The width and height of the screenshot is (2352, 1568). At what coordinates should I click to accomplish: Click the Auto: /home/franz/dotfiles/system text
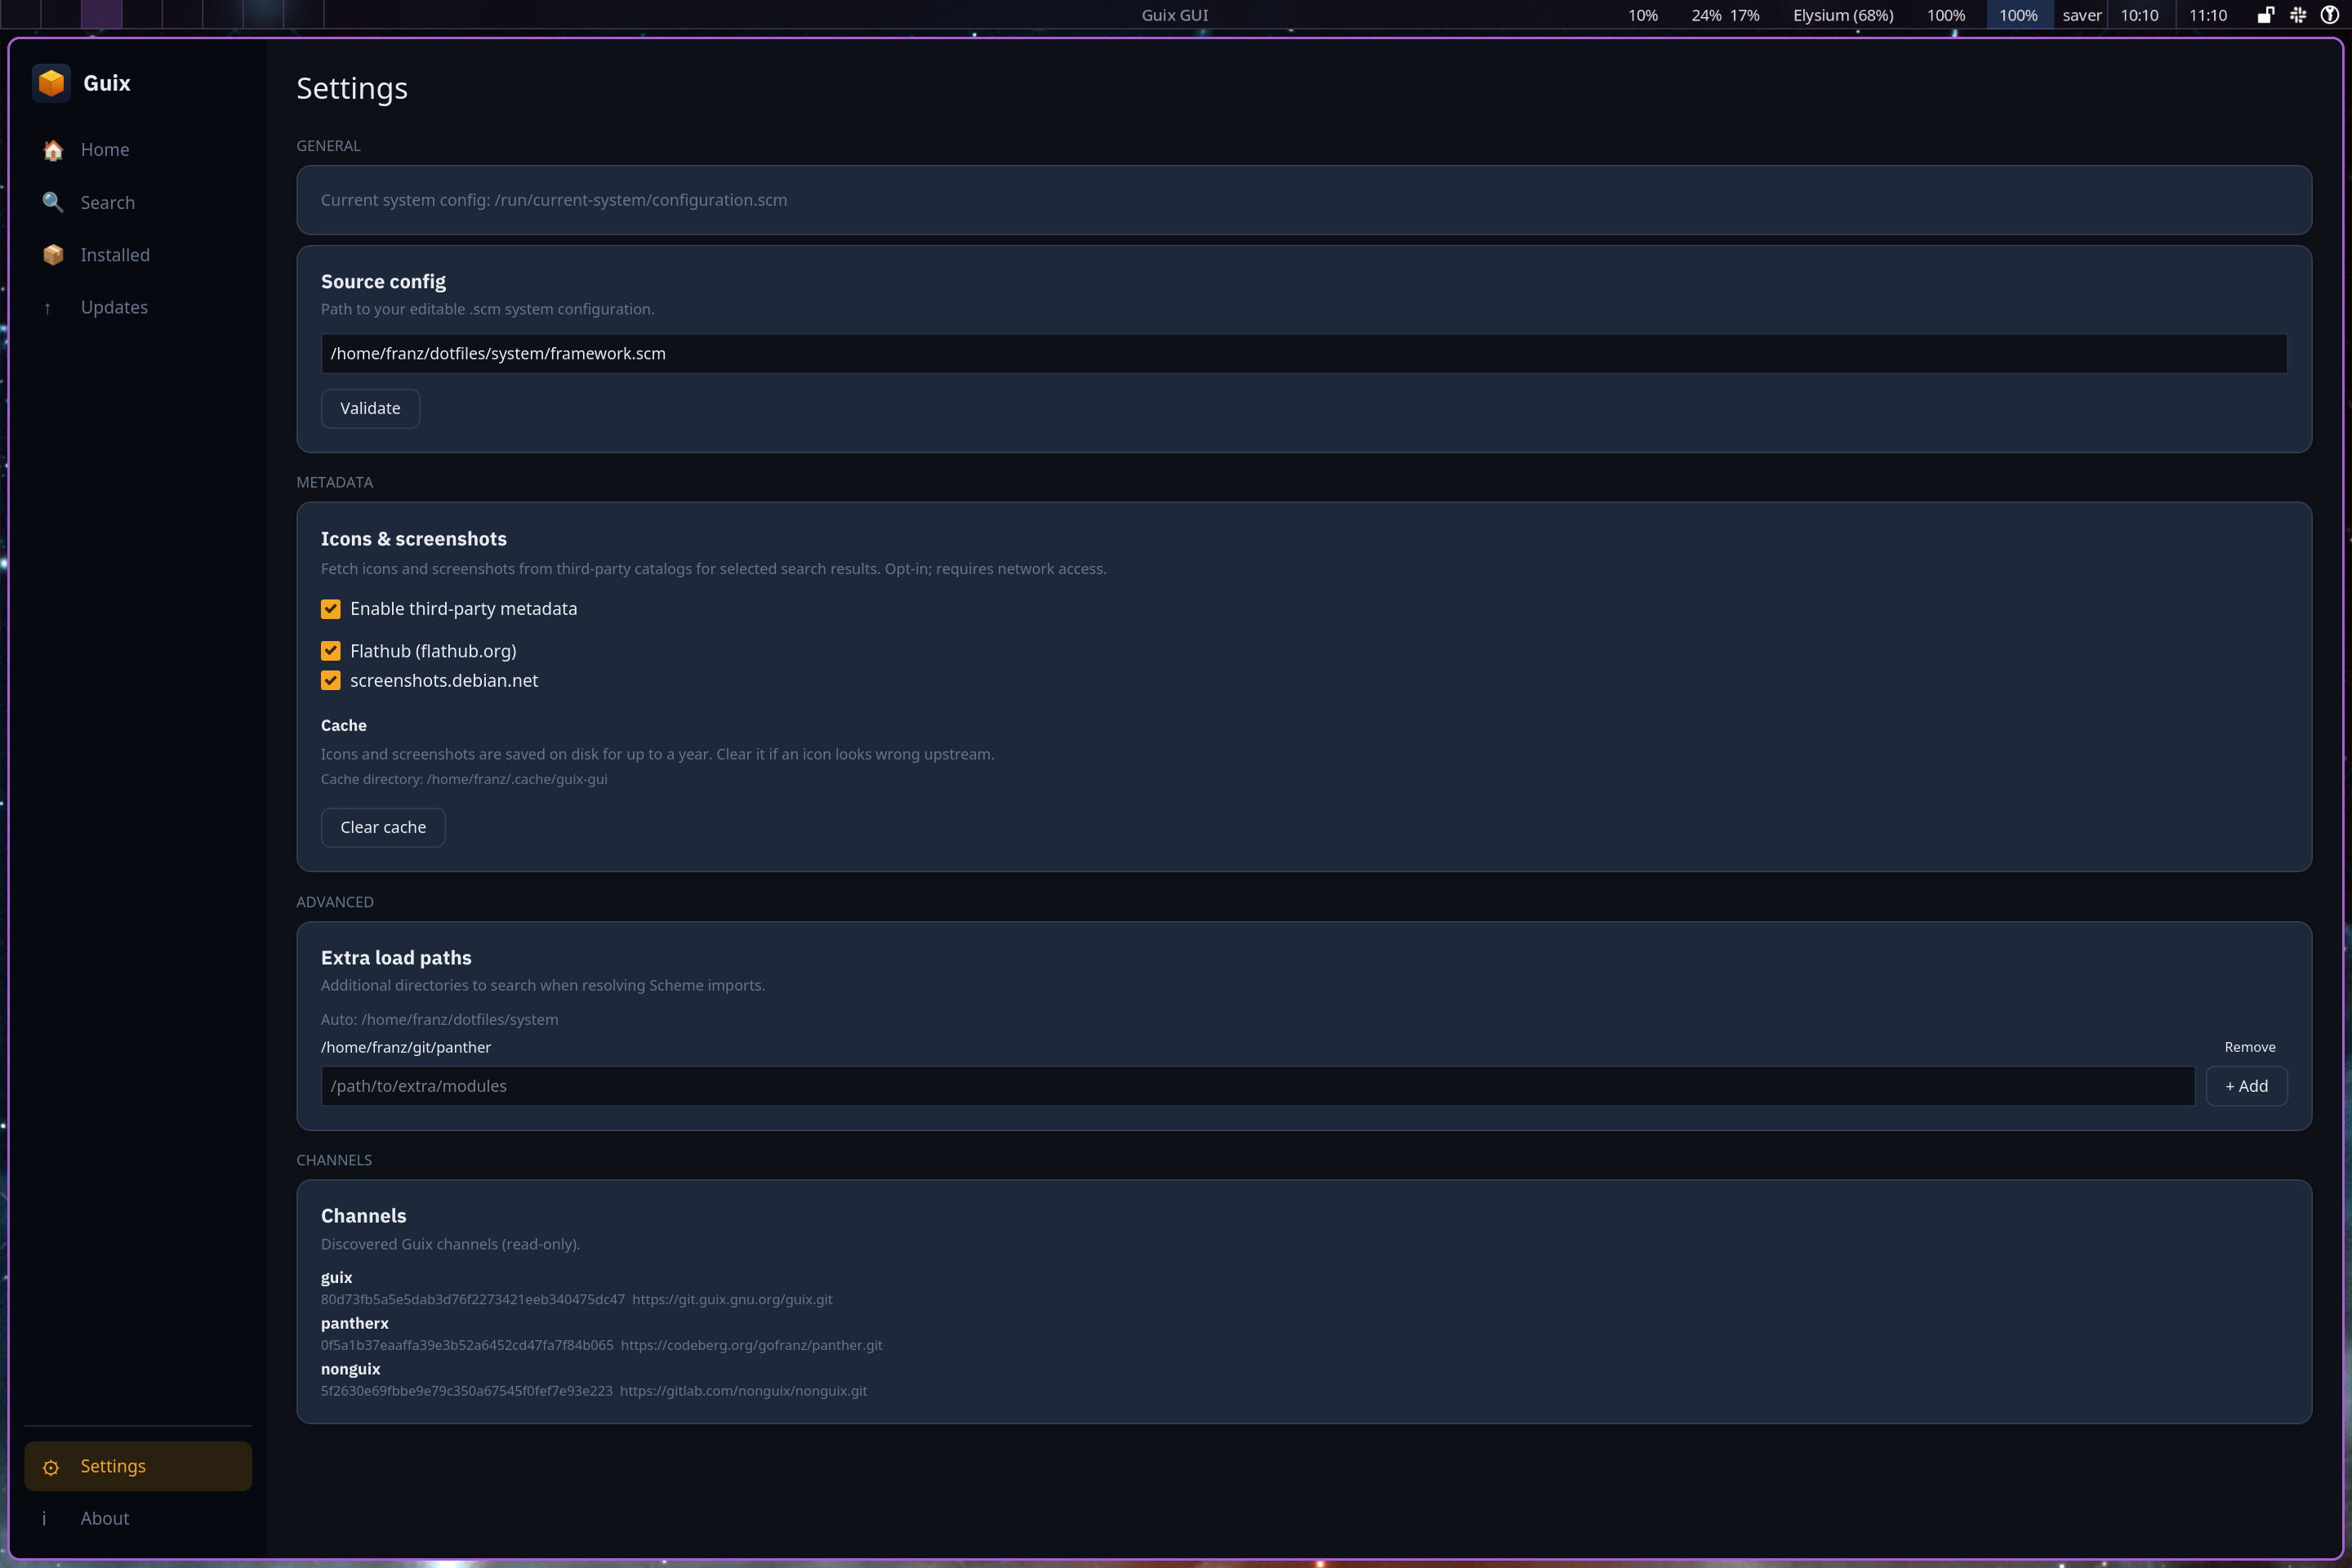pyautogui.click(x=440, y=1020)
